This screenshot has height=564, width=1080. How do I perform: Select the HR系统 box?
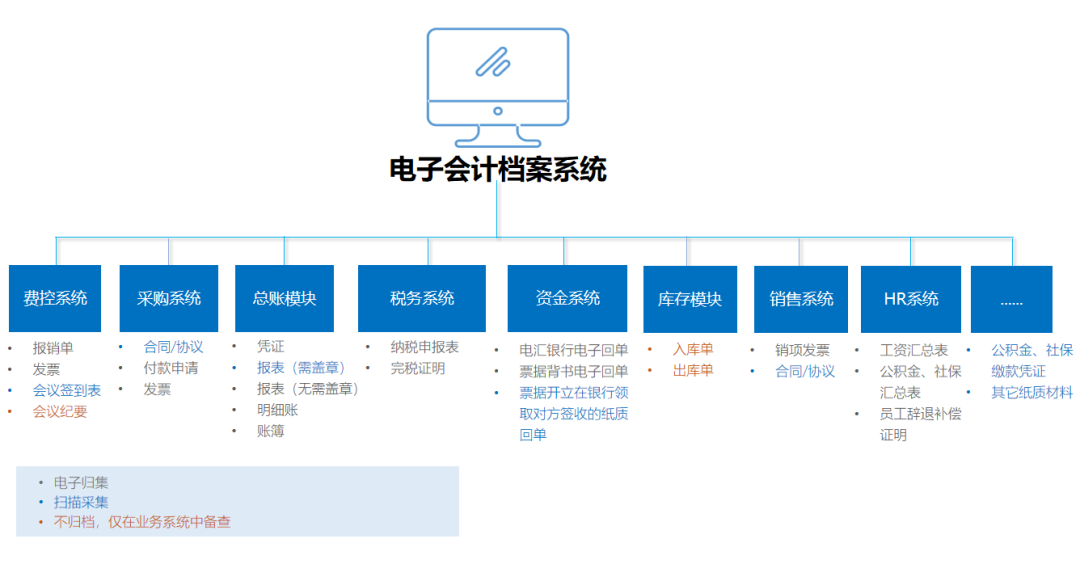pos(911,299)
